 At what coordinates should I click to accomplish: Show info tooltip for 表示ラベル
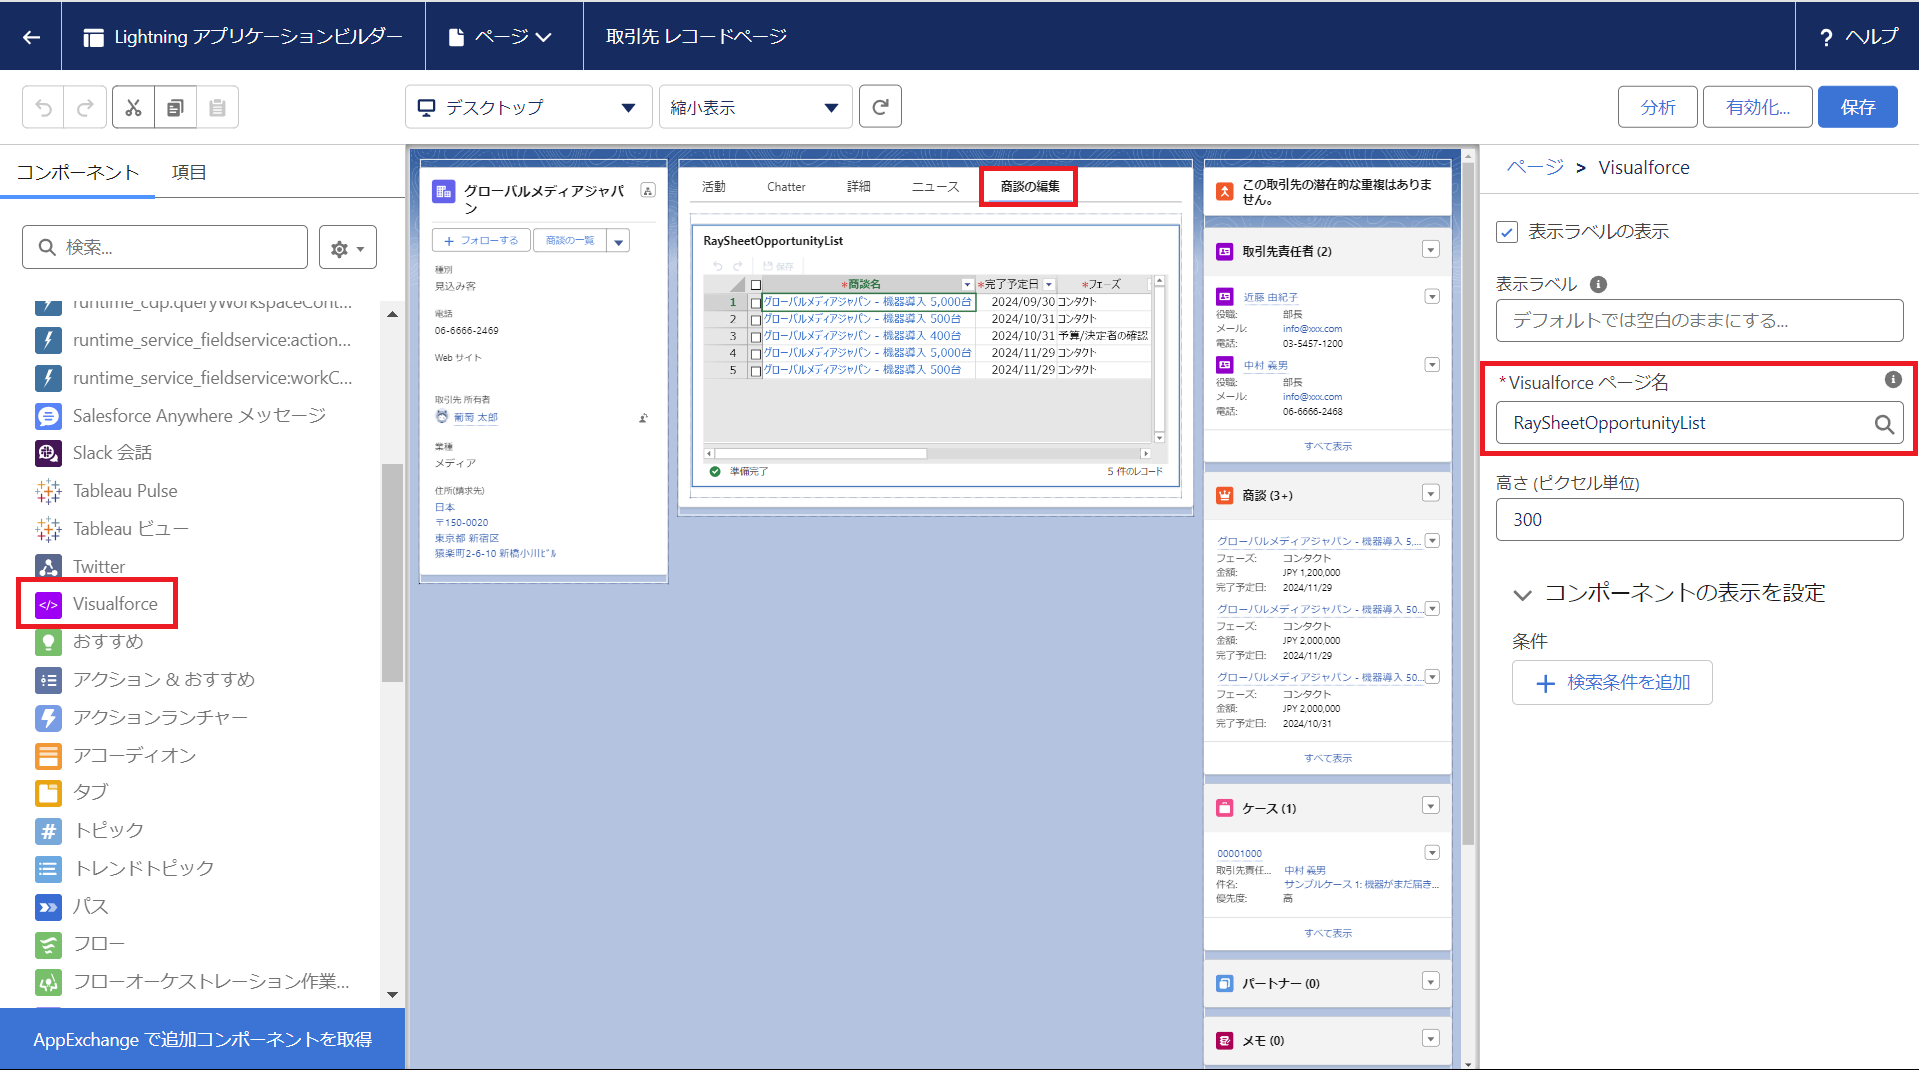[x=1598, y=284]
